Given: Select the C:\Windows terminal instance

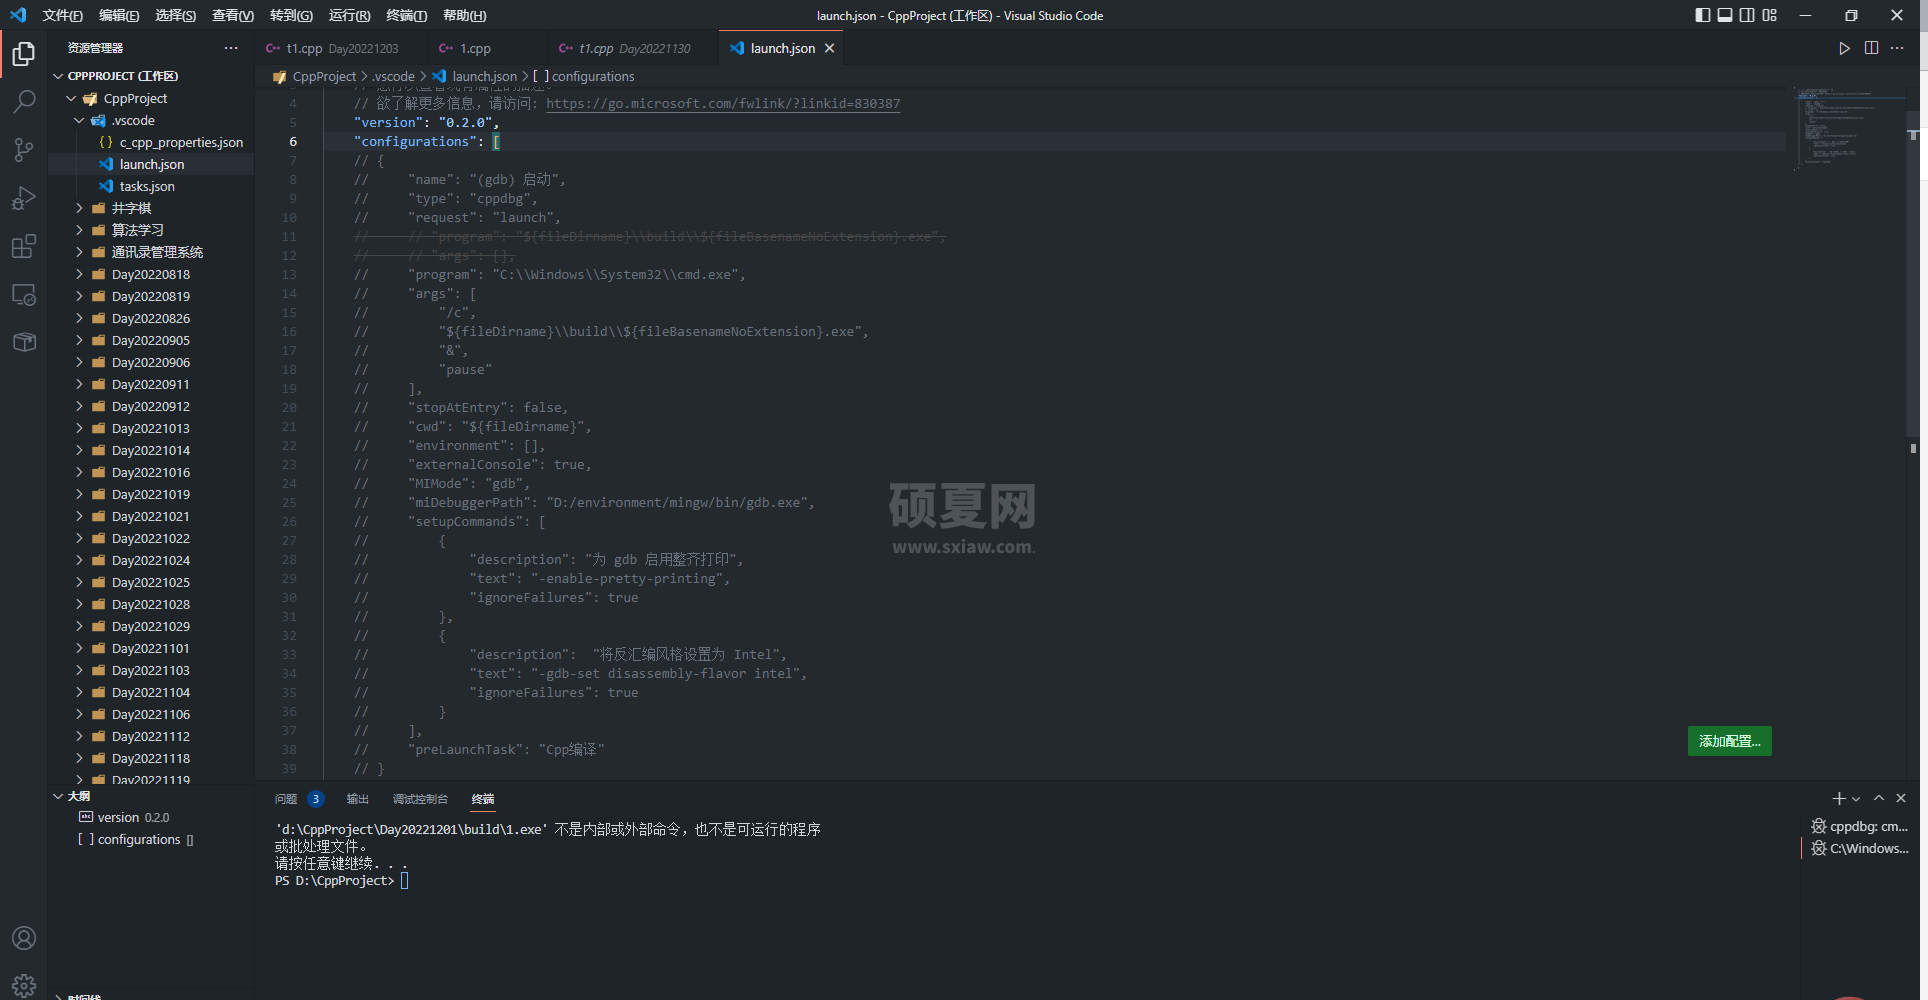Looking at the screenshot, I should (1860, 848).
